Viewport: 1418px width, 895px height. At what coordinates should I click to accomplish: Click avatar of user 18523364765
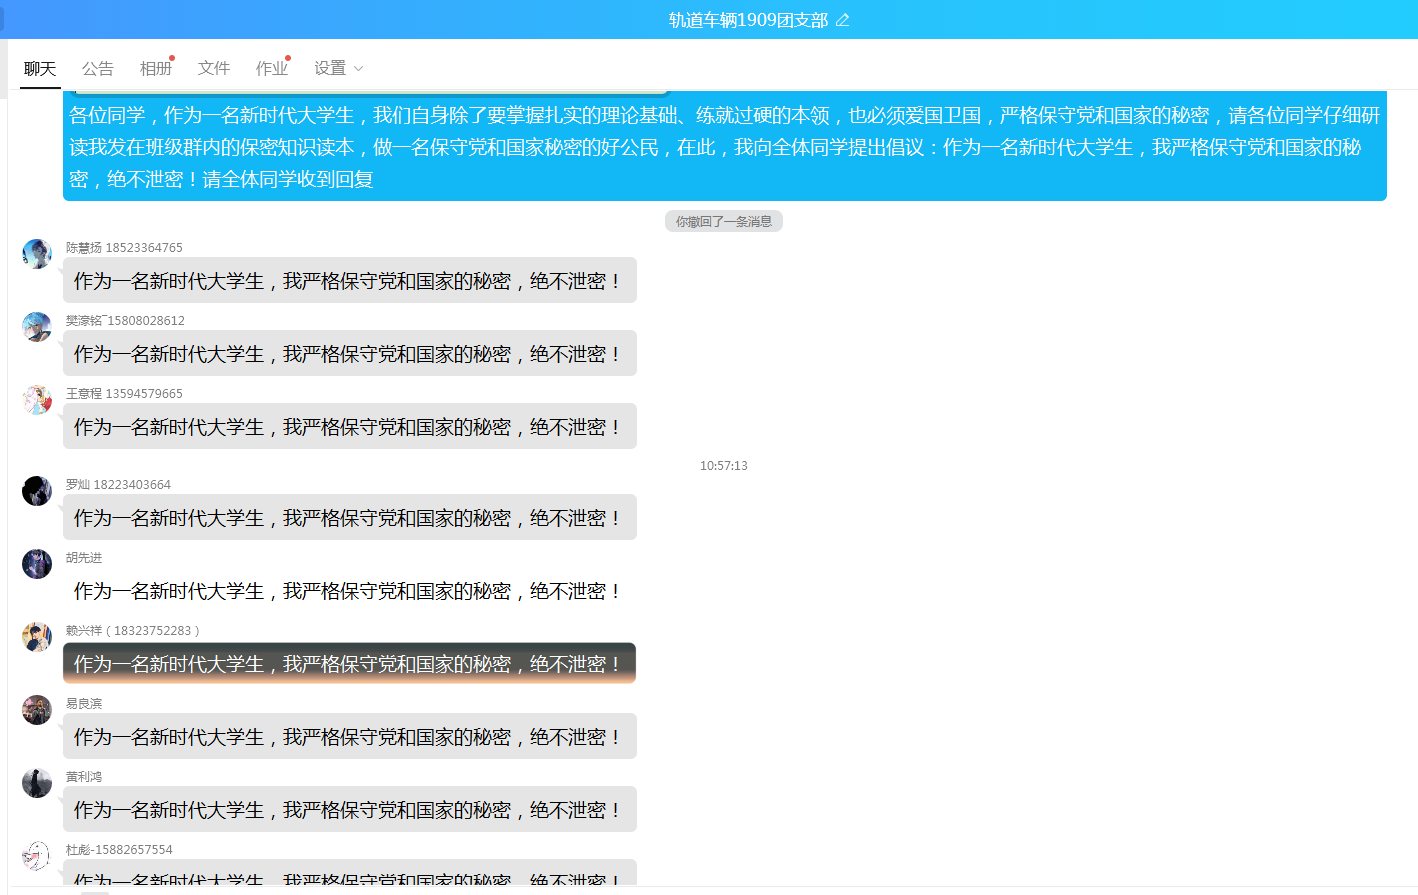pyautogui.click(x=37, y=254)
